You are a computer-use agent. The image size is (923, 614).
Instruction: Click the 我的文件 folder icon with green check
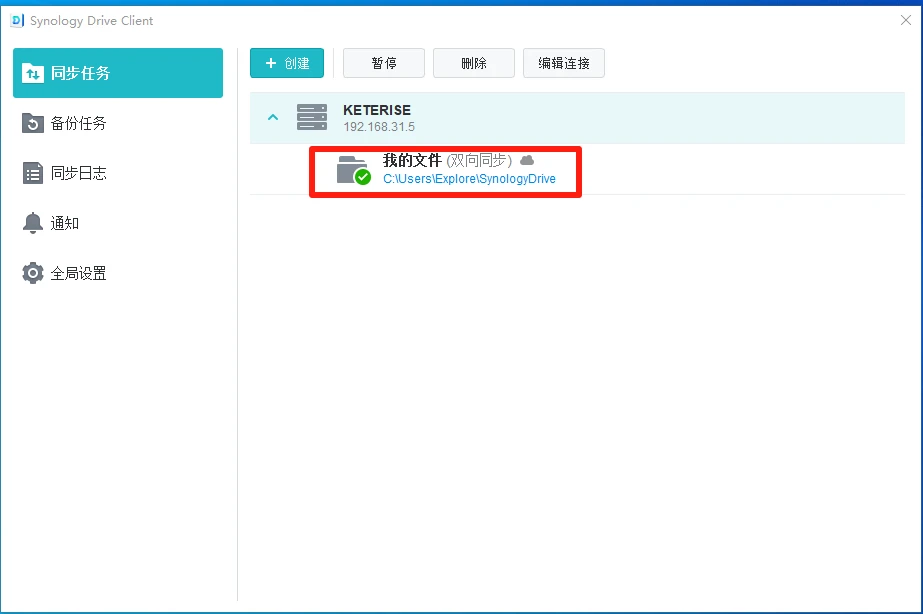(354, 170)
